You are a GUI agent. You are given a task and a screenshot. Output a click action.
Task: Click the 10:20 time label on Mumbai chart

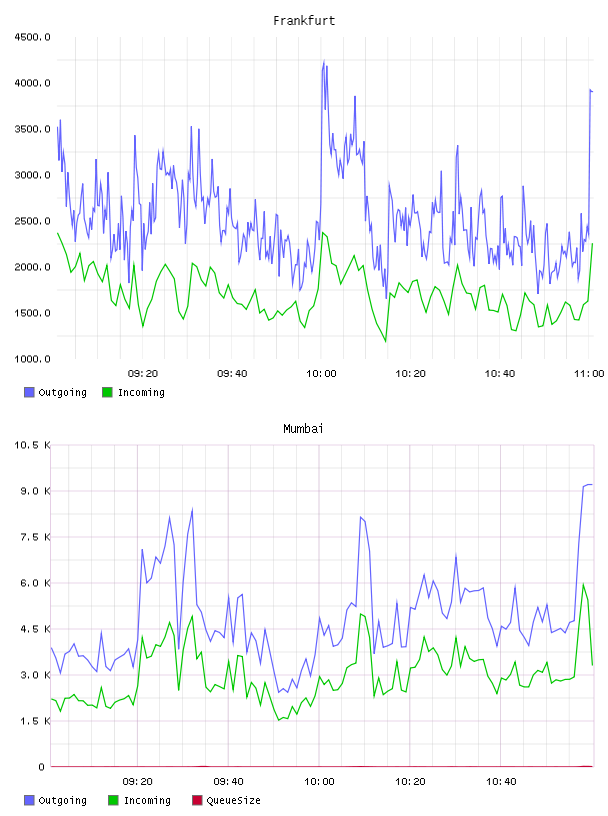click(x=410, y=782)
